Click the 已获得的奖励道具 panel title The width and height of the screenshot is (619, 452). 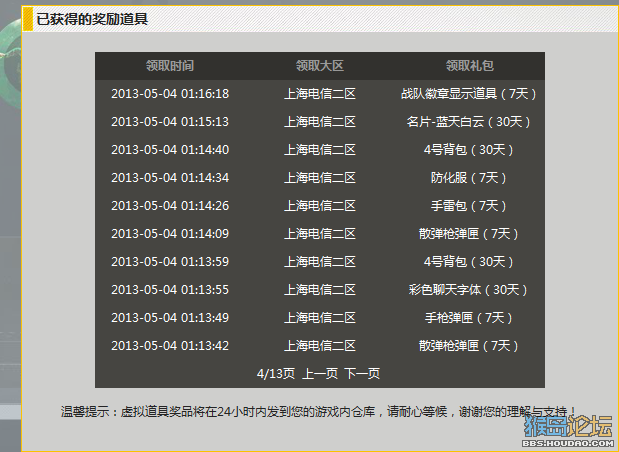tap(92, 19)
